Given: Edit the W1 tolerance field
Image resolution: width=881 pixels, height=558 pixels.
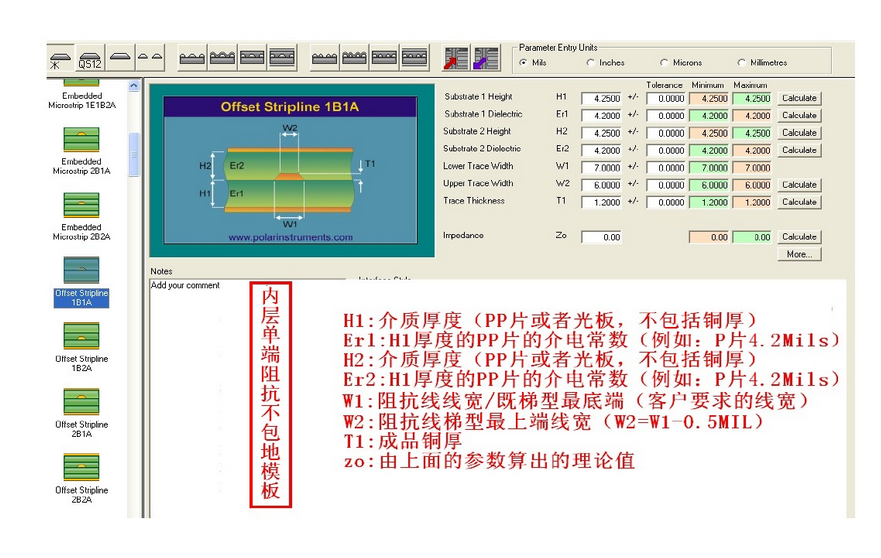Looking at the screenshot, I should pyautogui.click(x=666, y=167).
